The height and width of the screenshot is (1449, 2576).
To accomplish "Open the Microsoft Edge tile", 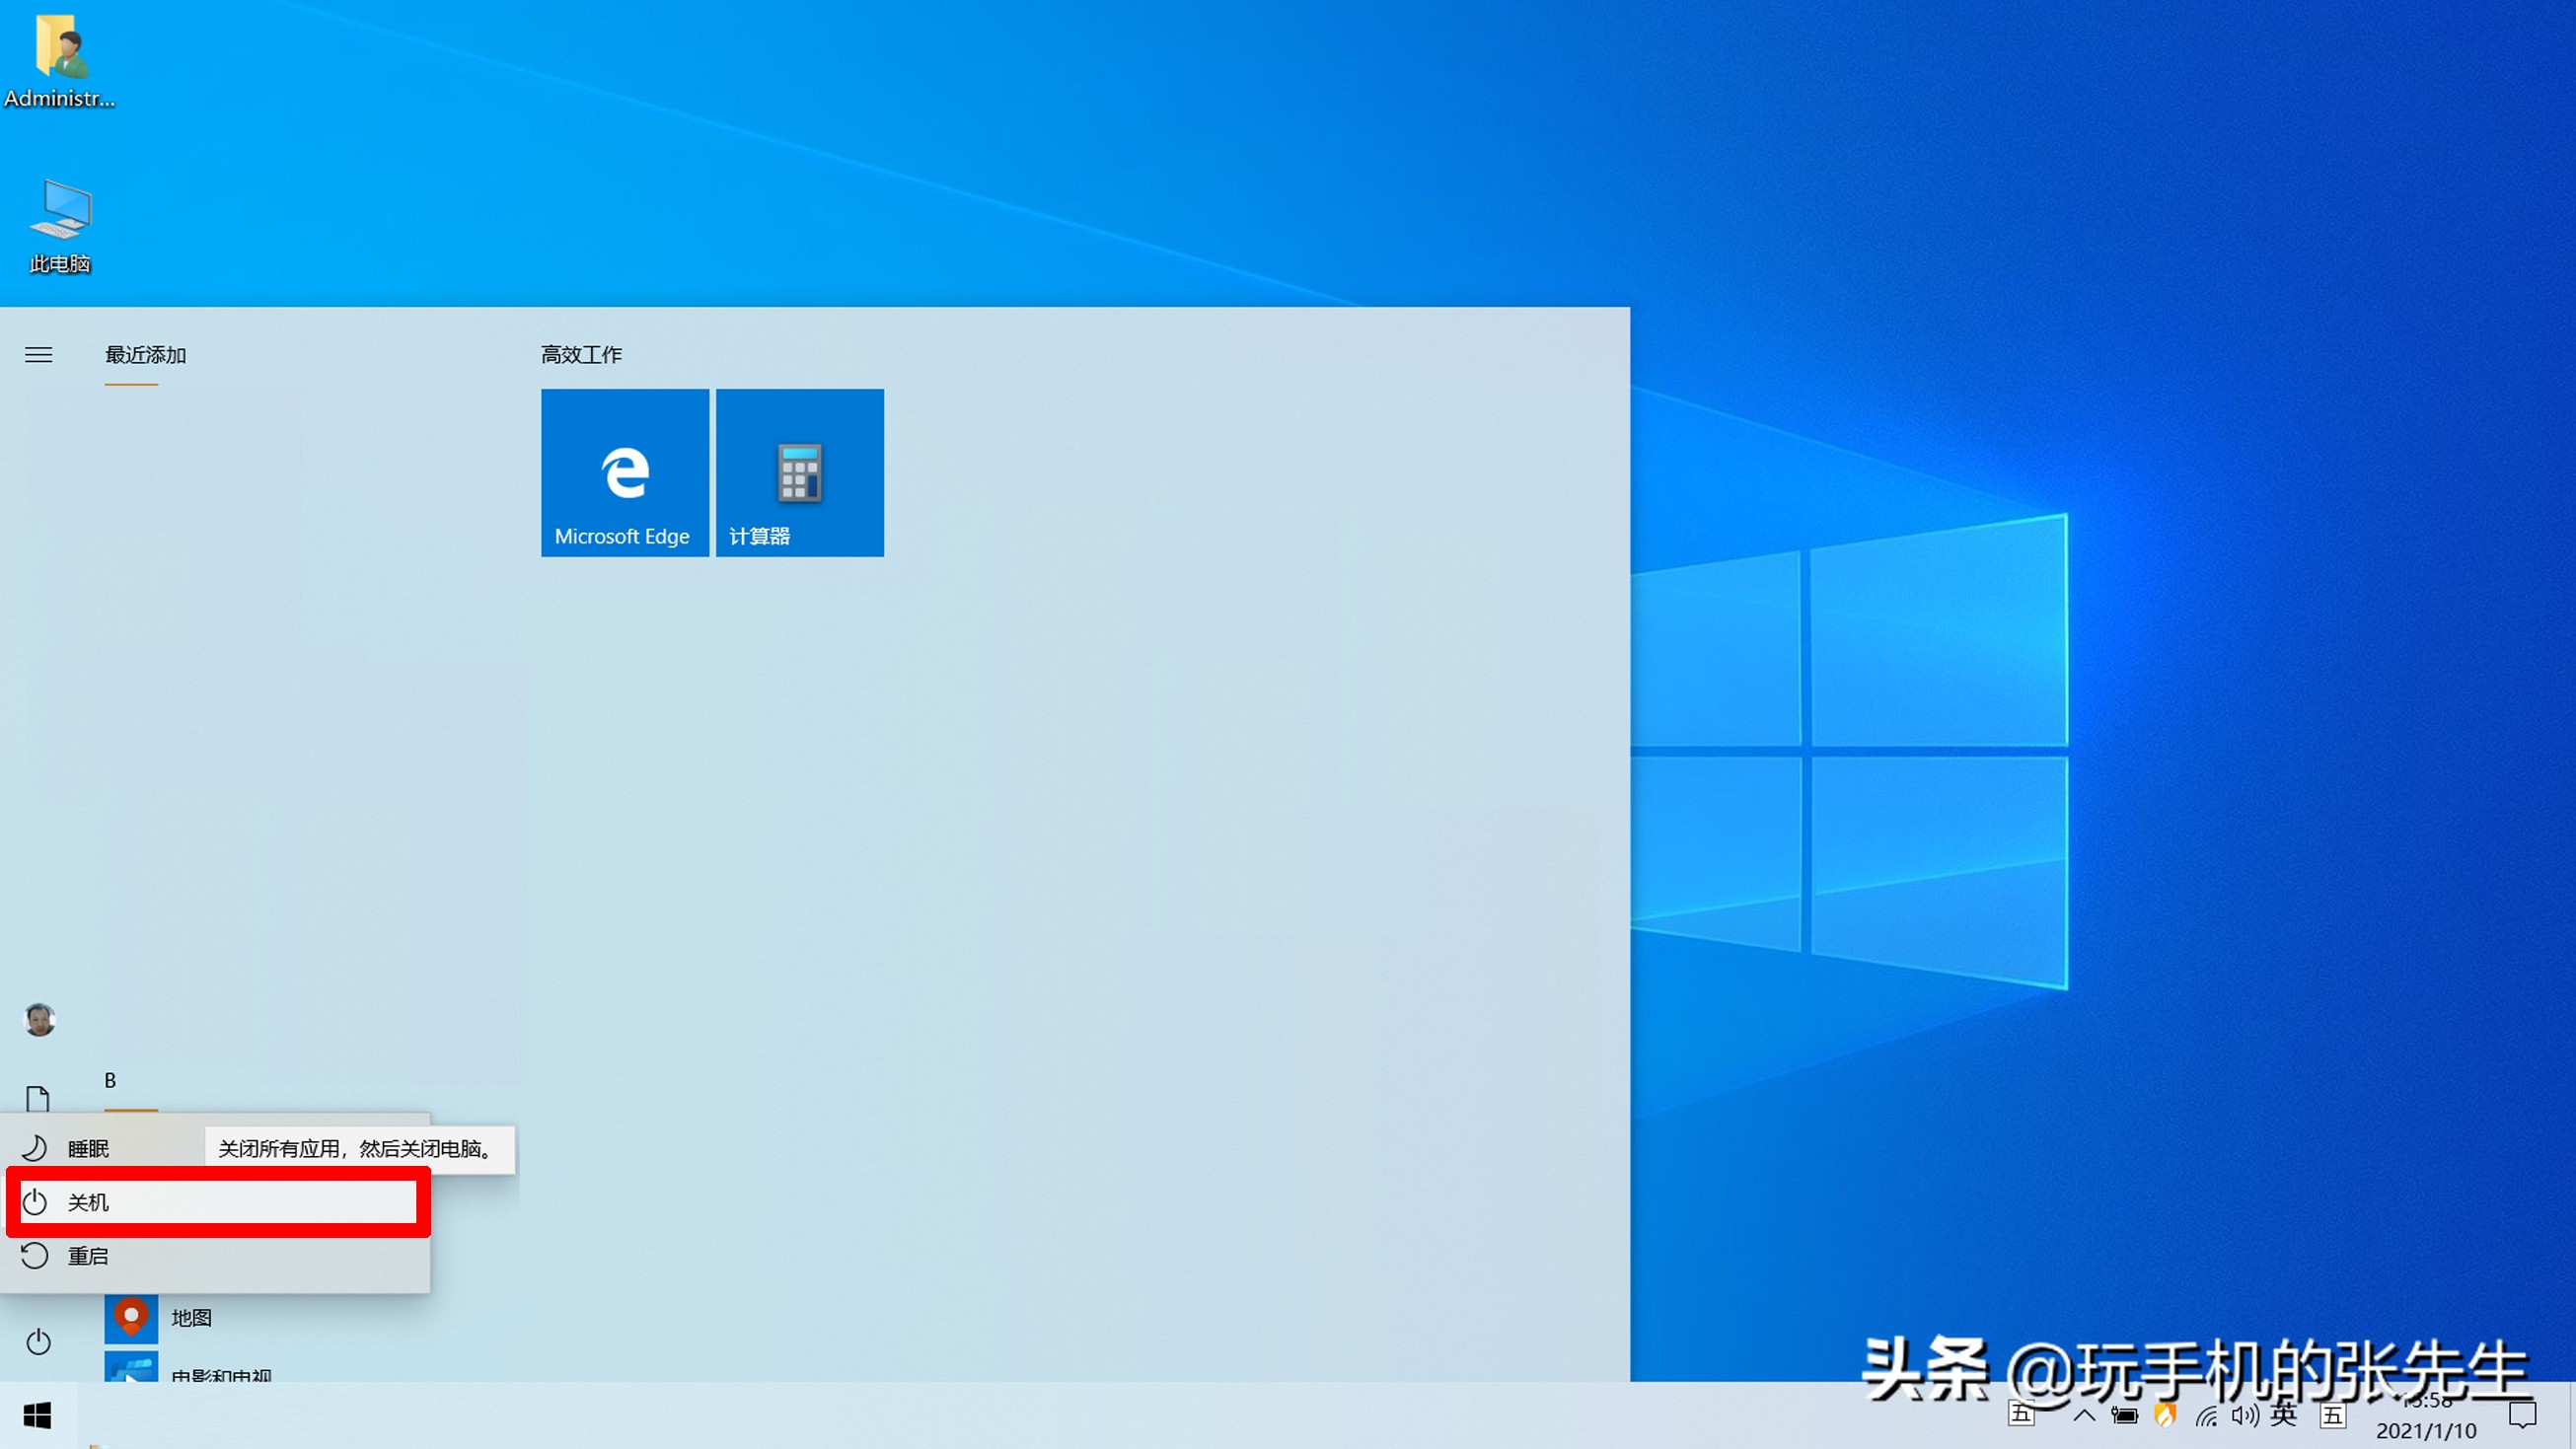I will 624,472.
